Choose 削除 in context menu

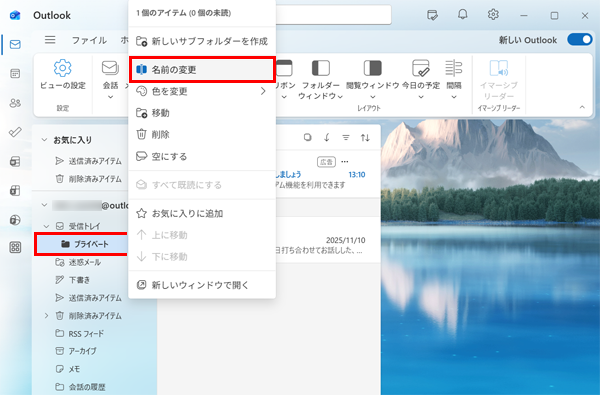coord(202,134)
